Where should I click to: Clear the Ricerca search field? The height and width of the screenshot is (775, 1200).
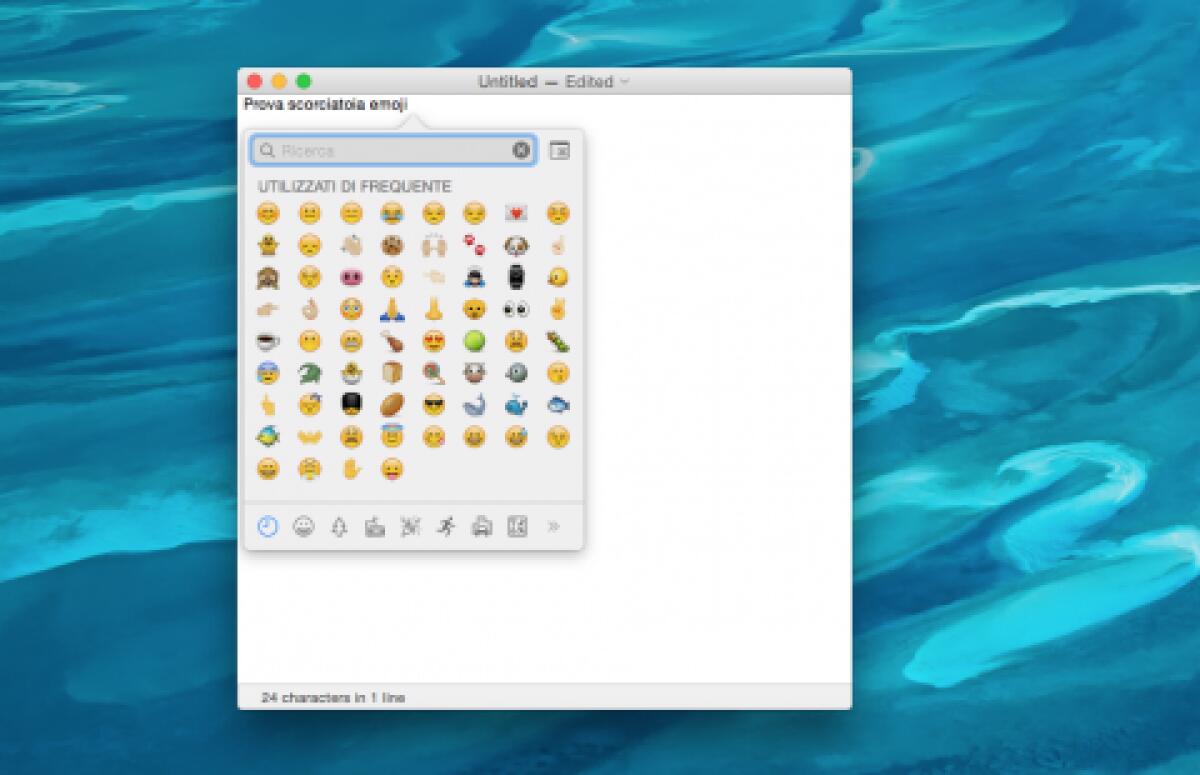pyautogui.click(x=521, y=150)
